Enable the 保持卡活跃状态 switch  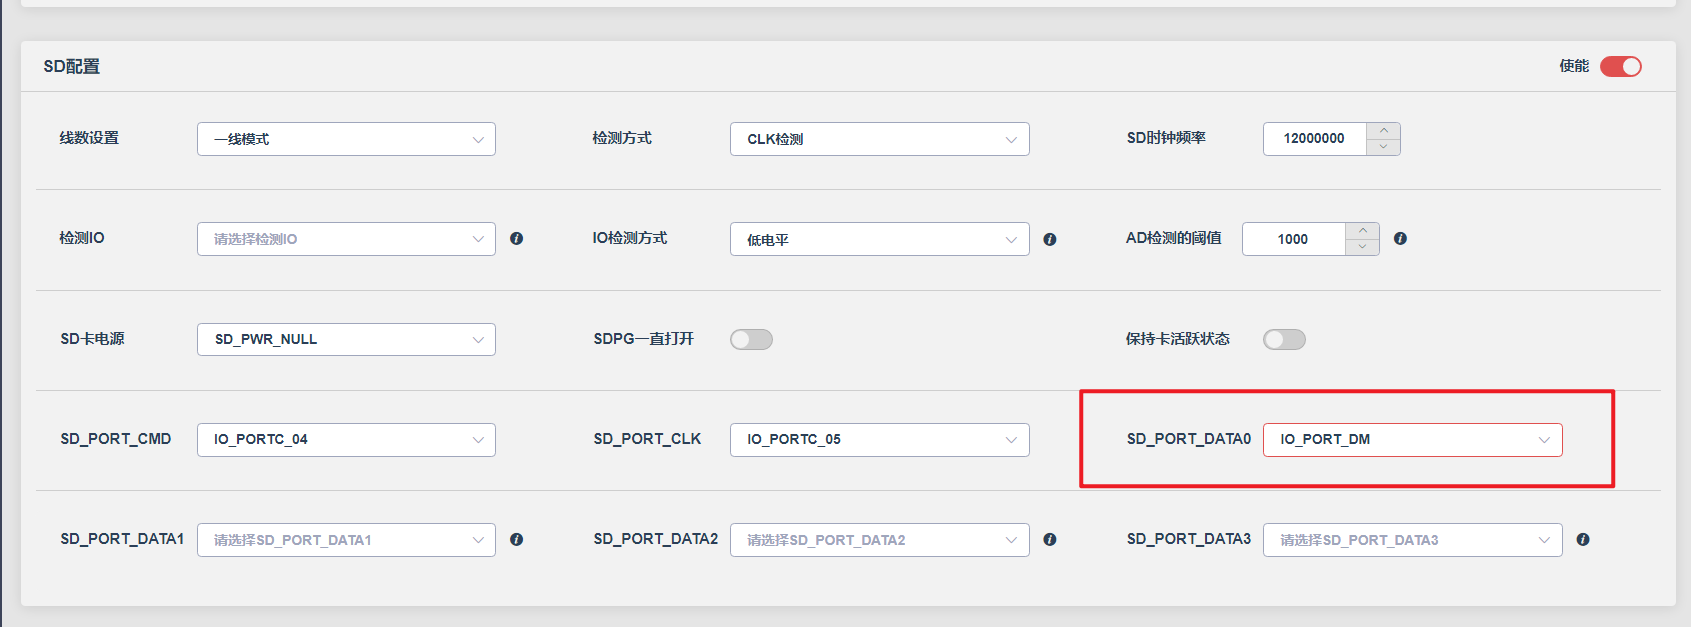1284,340
